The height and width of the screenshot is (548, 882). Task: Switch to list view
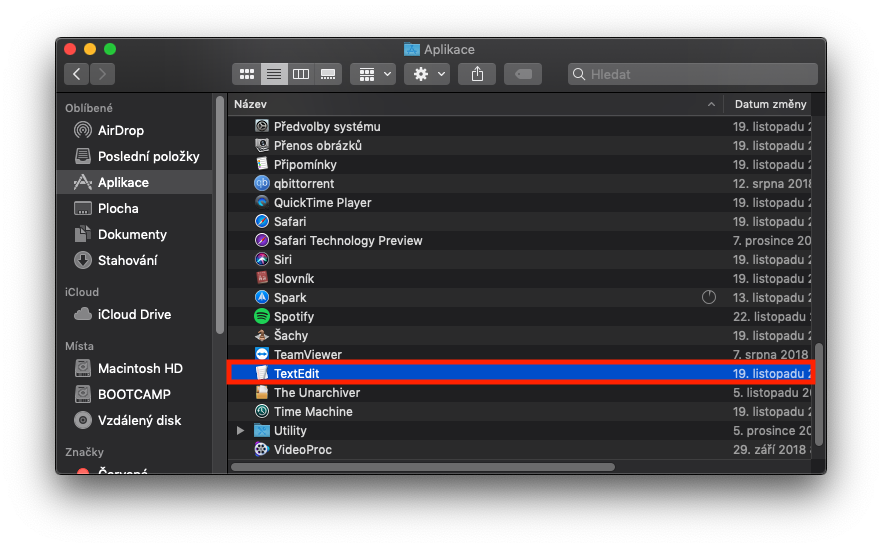[x=274, y=74]
